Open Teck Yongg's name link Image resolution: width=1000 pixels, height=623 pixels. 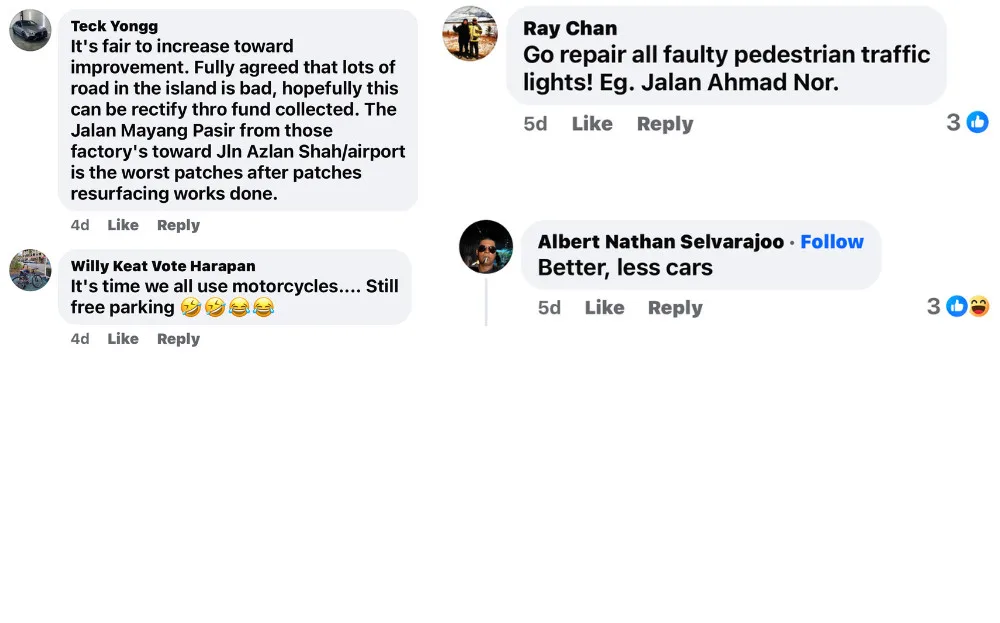114,26
